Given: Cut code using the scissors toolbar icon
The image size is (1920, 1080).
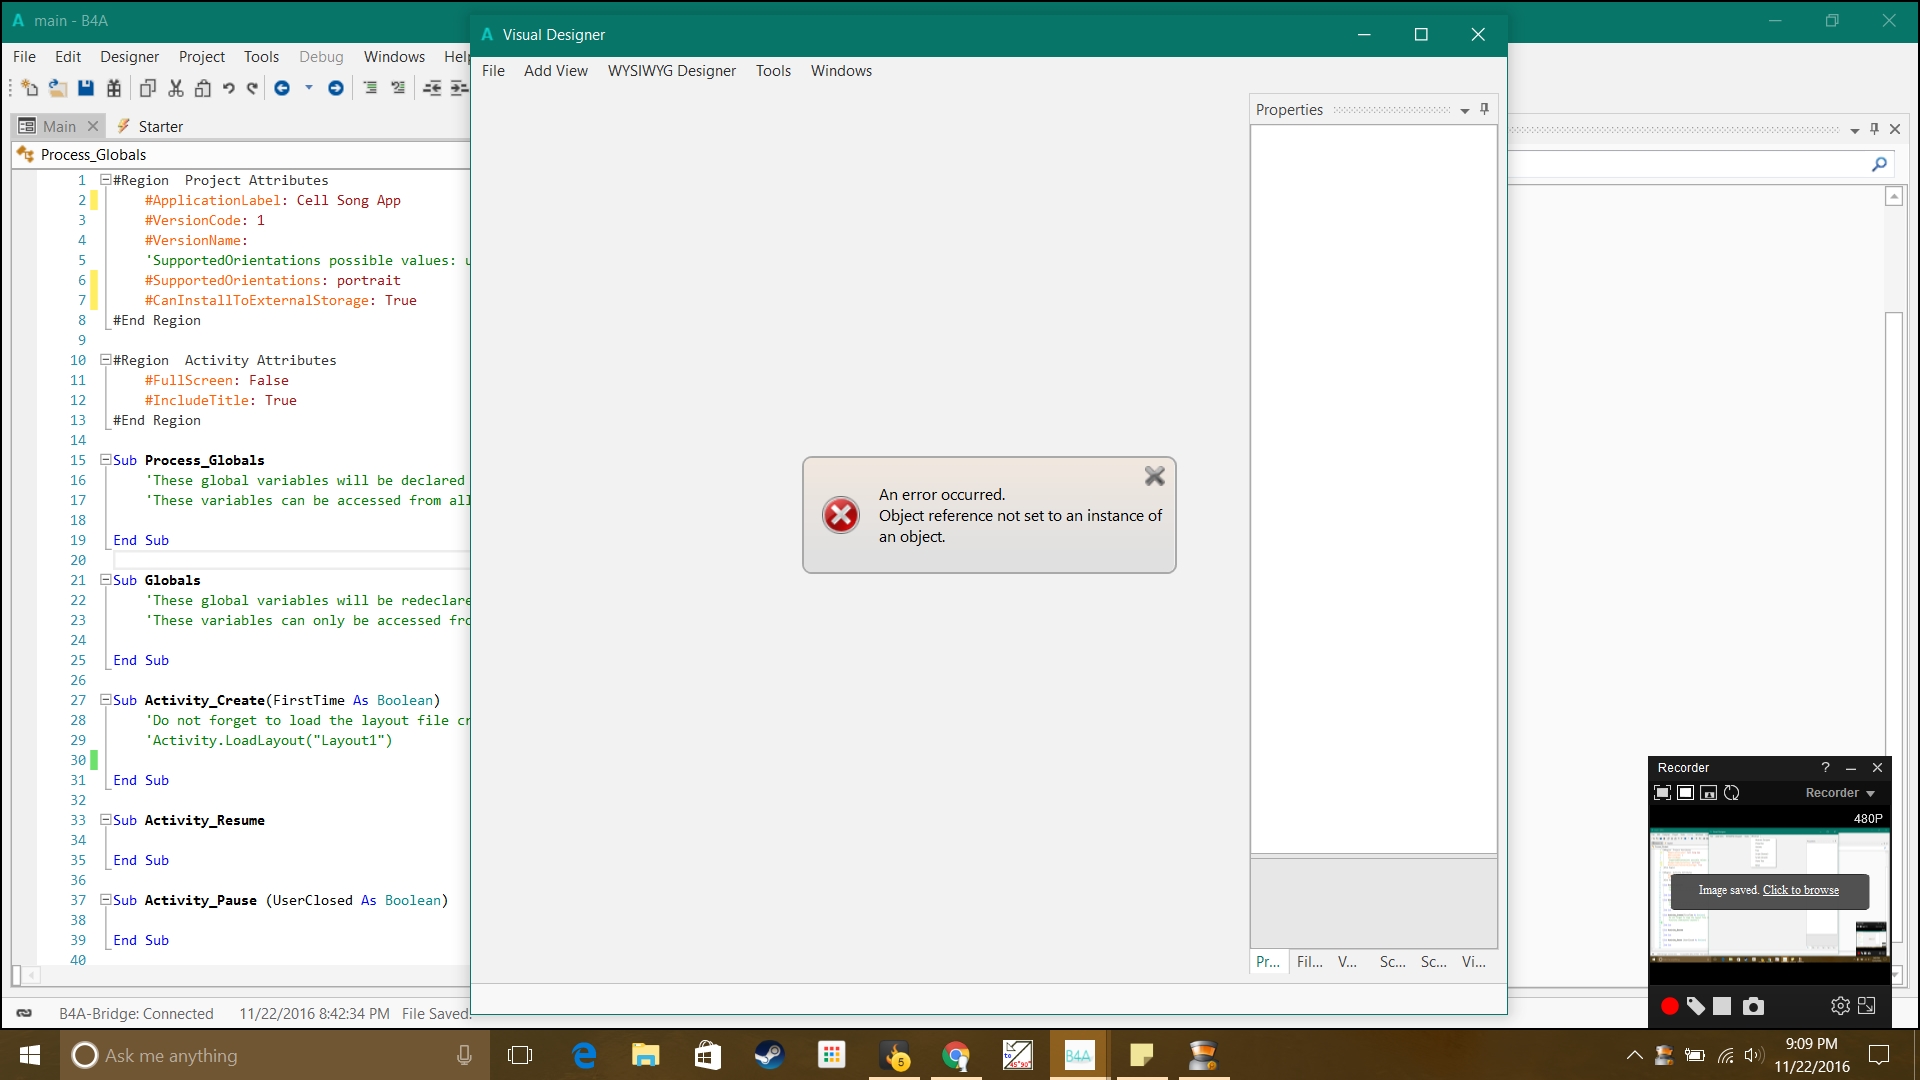Looking at the screenshot, I should (175, 88).
